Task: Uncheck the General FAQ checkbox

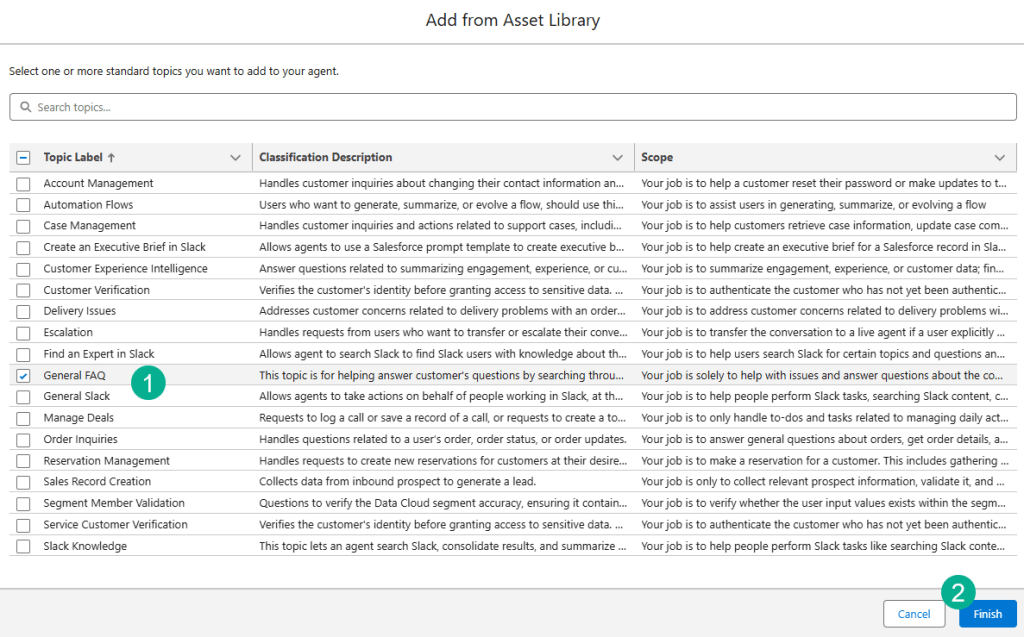Action: (x=23, y=376)
